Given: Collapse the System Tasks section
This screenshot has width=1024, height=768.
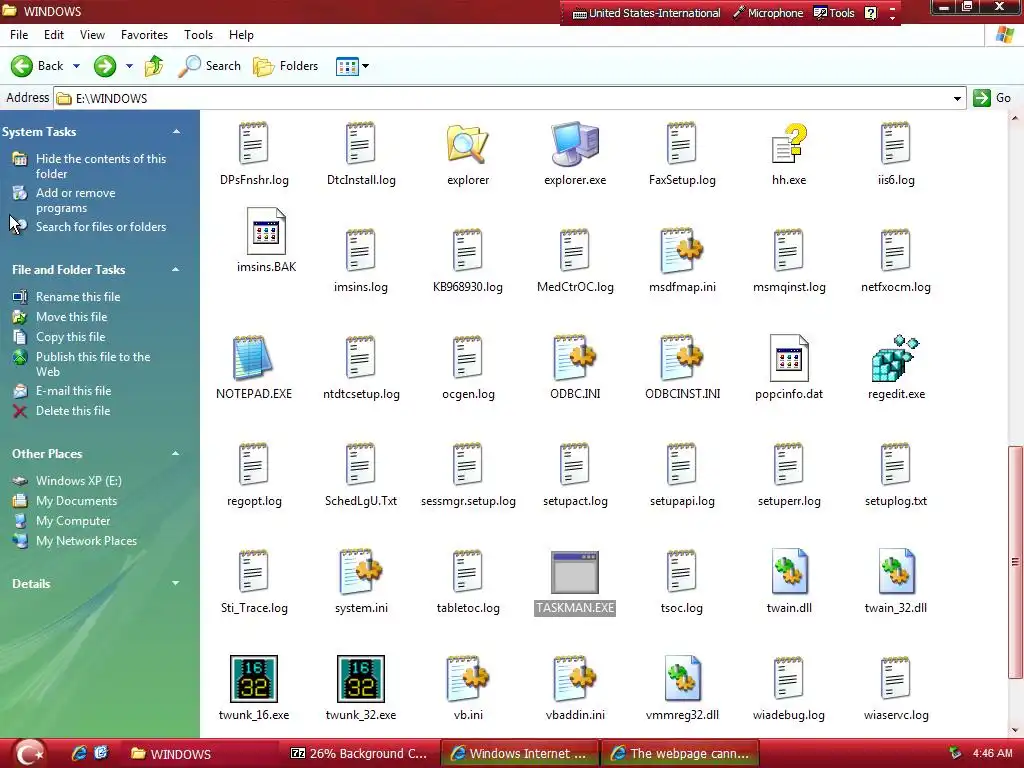Looking at the screenshot, I should pos(176,132).
